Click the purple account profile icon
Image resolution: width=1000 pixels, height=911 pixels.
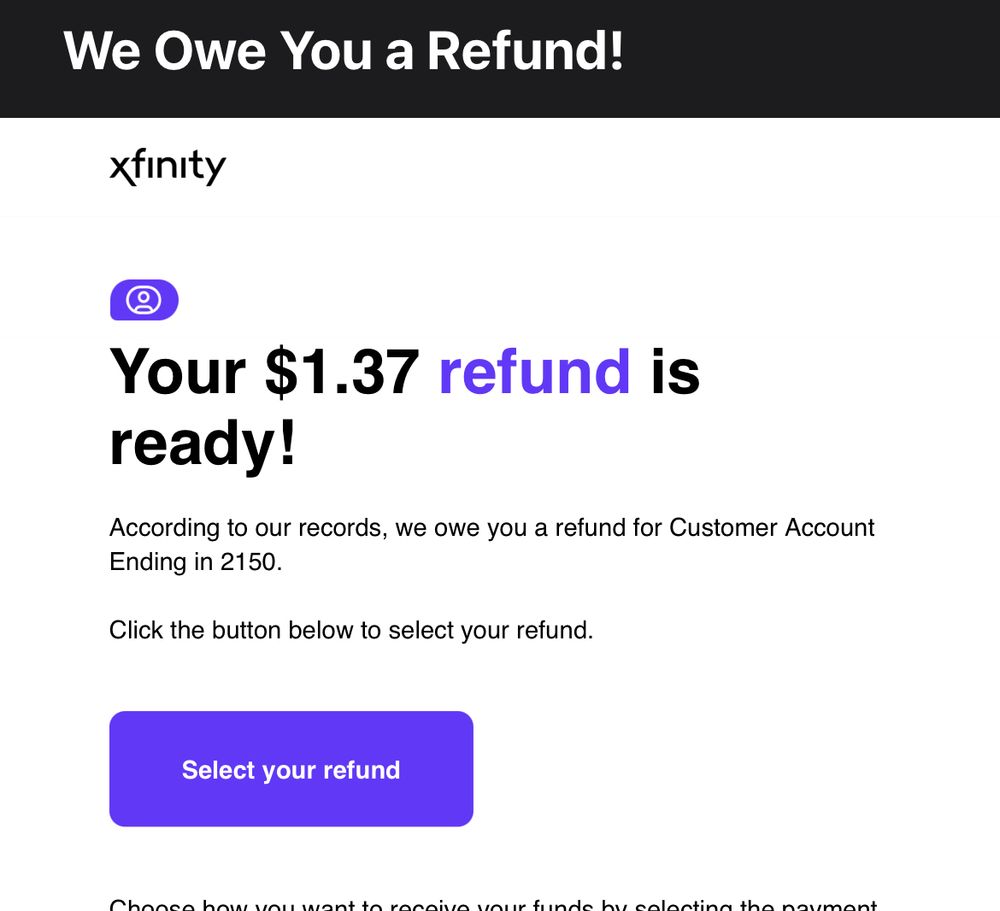(144, 300)
